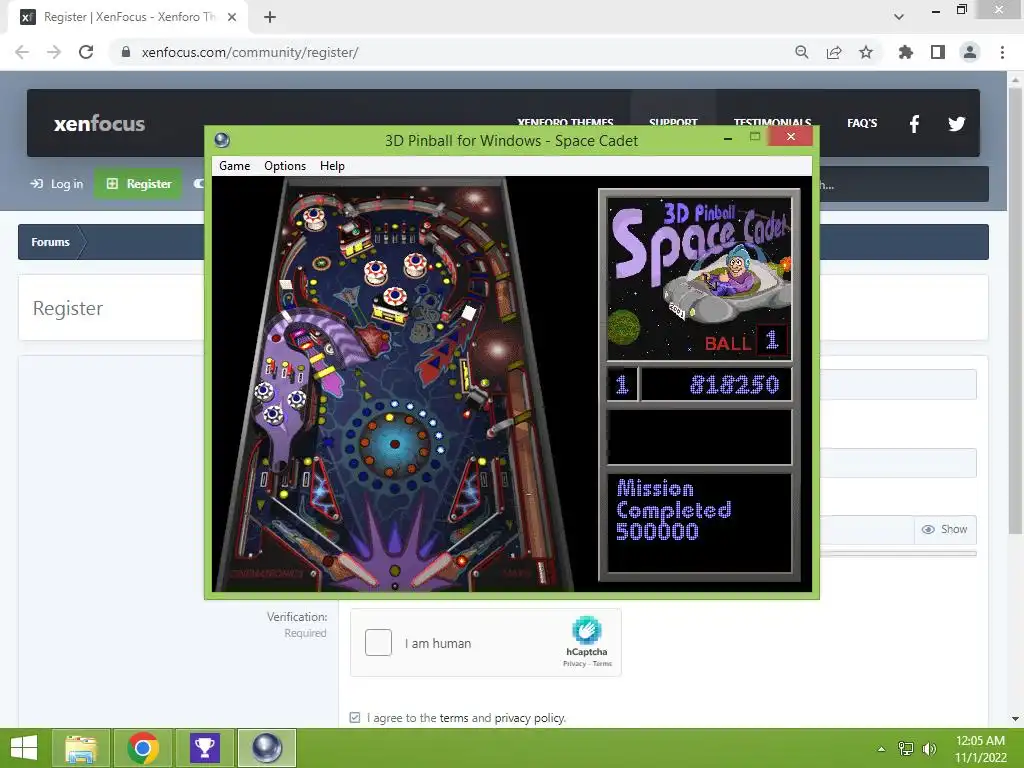The image size is (1024, 768).
Task: Close the XenFocus browser tab
Action: coord(232,17)
